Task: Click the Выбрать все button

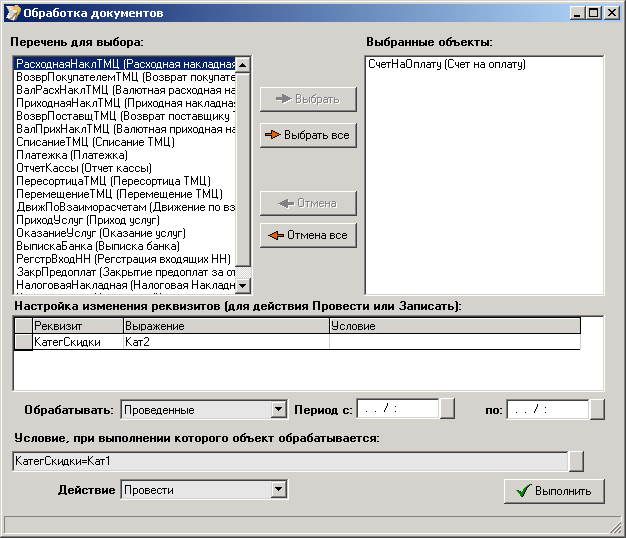Action: pos(308,135)
